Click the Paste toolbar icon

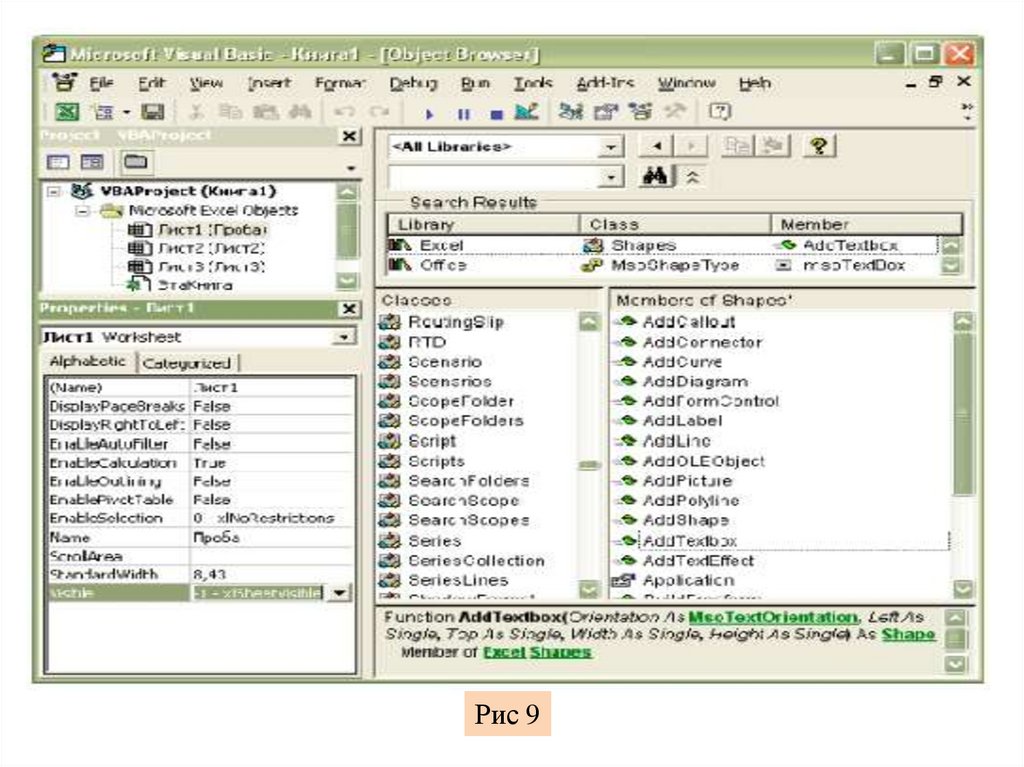pos(265,112)
